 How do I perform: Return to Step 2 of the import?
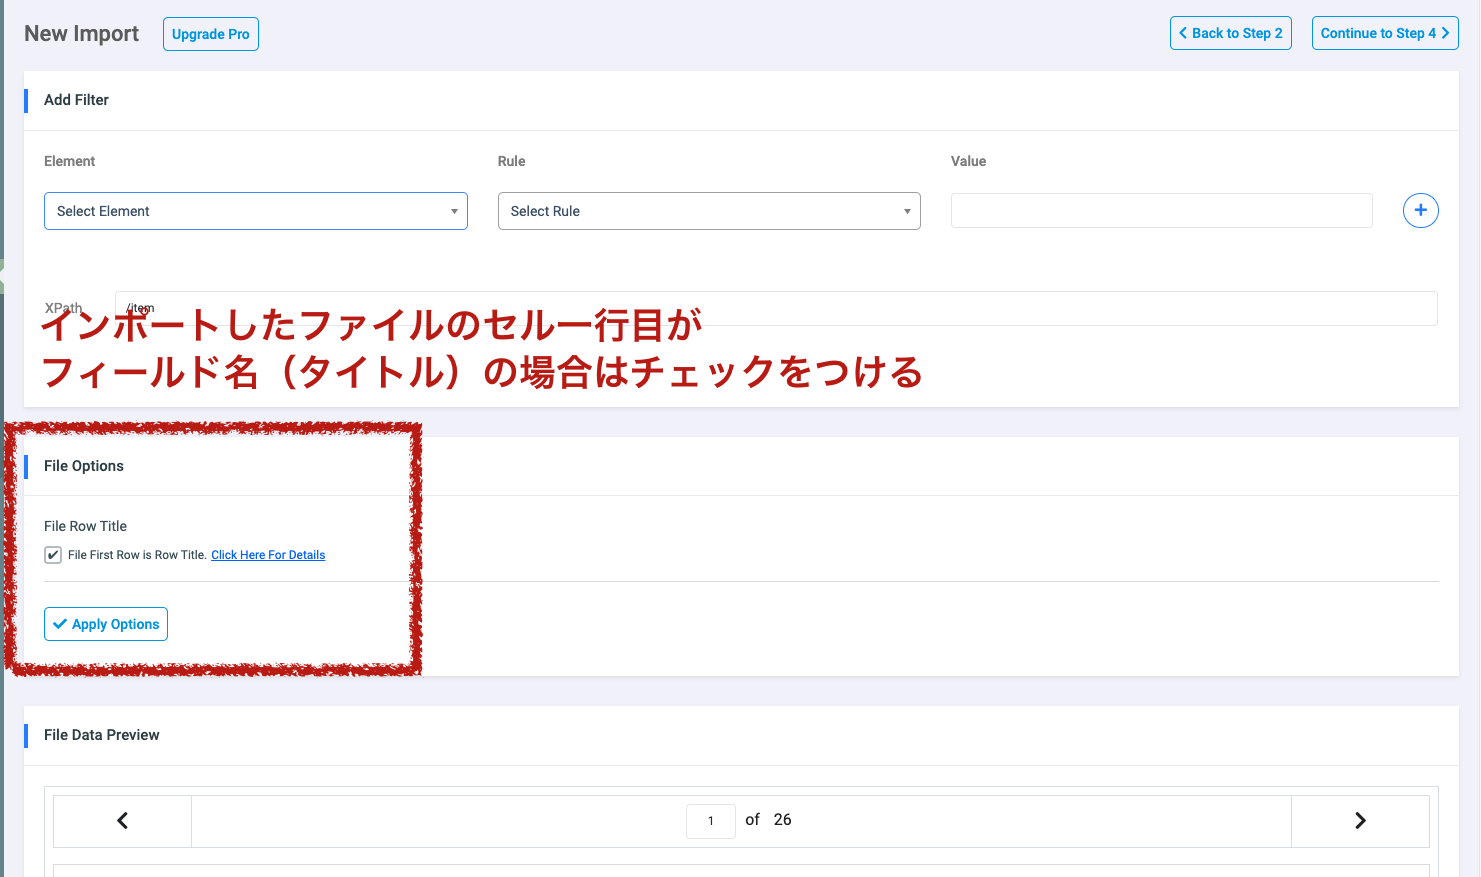click(1230, 32)
